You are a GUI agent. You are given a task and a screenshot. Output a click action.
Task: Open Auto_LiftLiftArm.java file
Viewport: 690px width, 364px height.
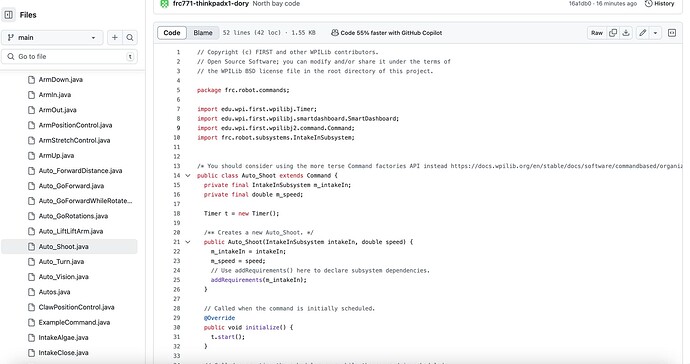pos(70,232)
